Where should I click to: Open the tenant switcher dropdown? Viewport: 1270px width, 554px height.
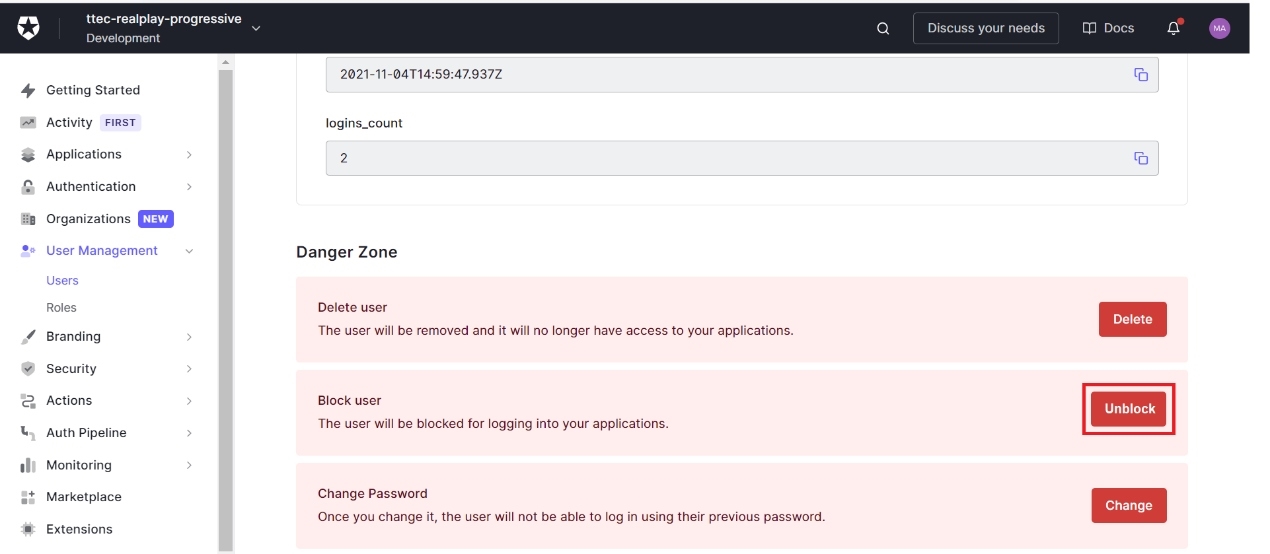(256, 28)
